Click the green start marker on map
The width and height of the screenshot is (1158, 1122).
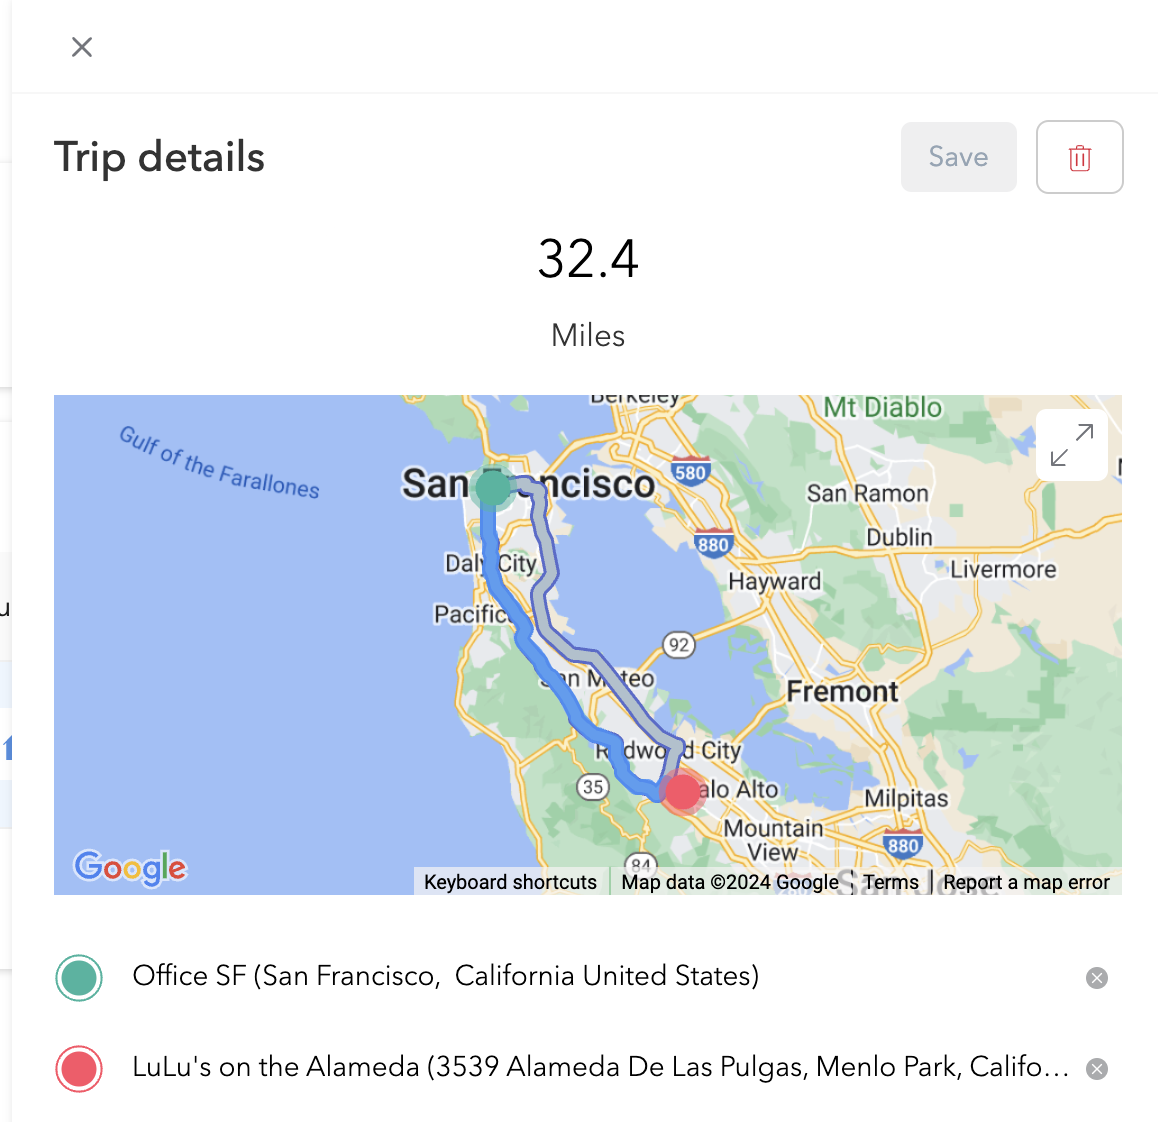[x=492, y=488]
